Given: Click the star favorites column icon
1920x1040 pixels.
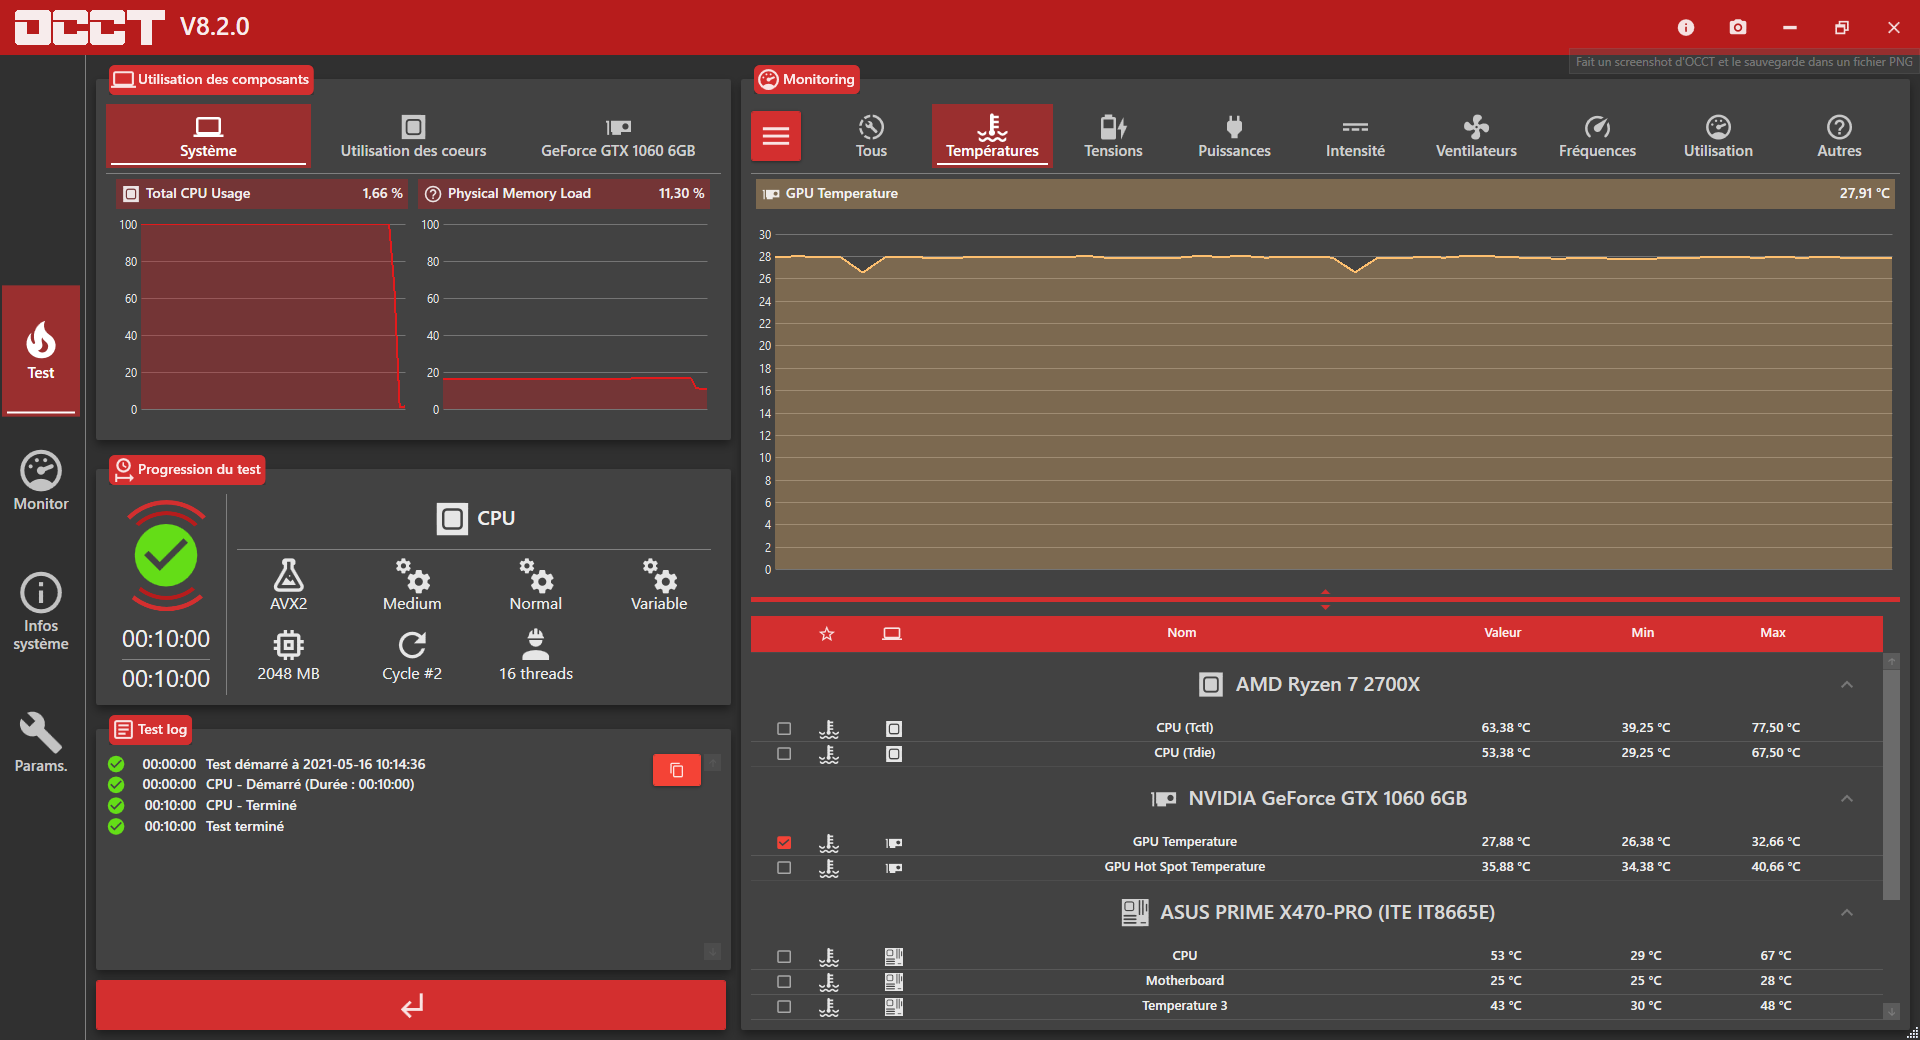Looking at the screenshot, I should pos(827,633).
